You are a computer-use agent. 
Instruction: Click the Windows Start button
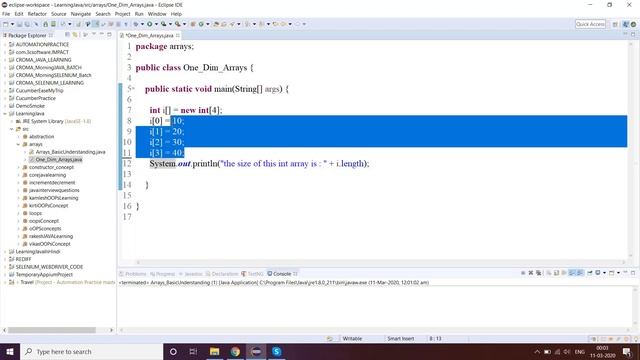10,351
